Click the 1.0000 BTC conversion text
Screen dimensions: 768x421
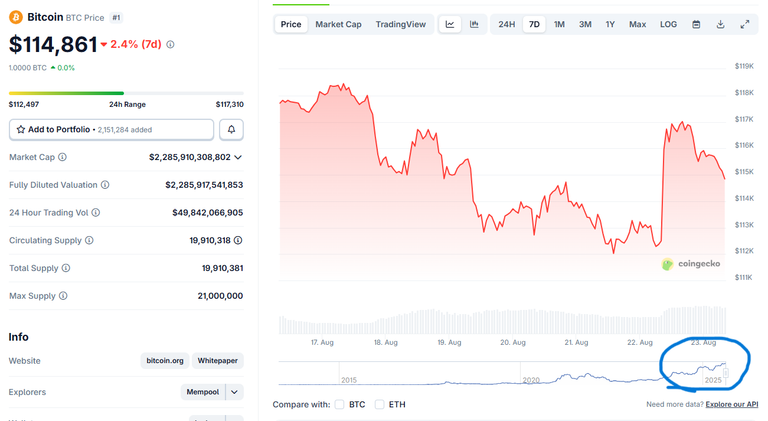tap(28, 68)
